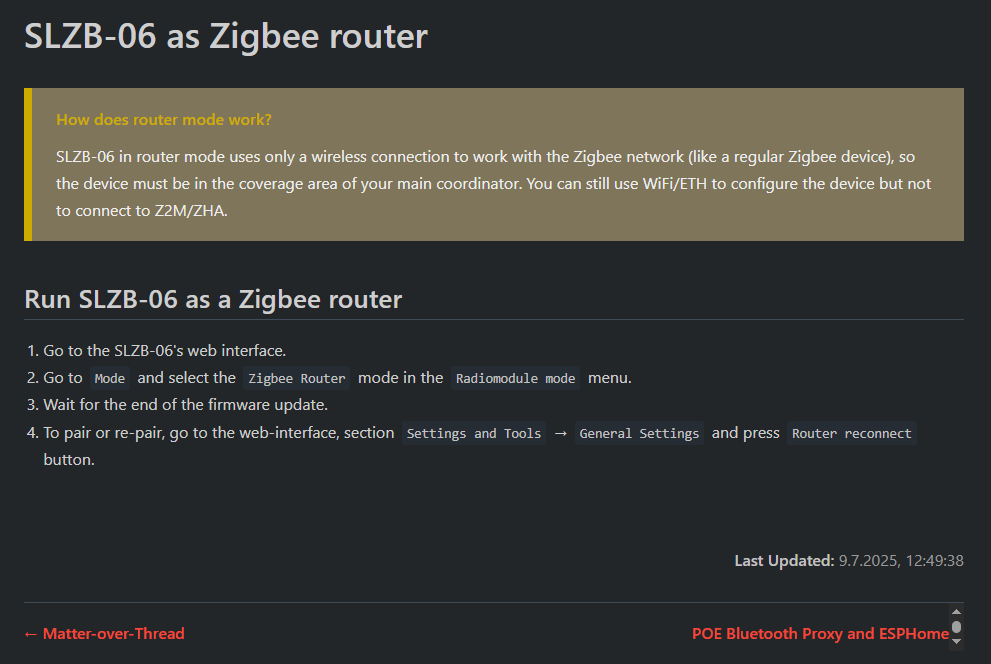This screenshot has height=664, width=991.
Task: Click the 'General Settings' code label
Action: (639, 433)
